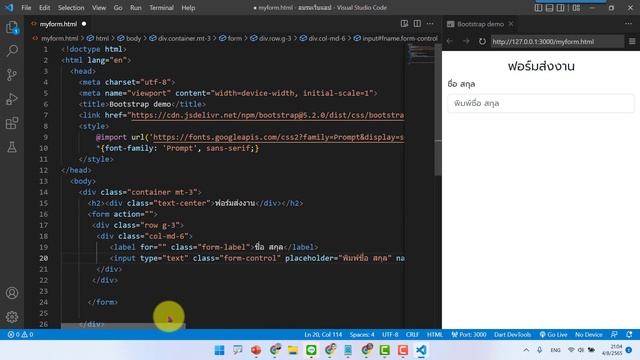Change end of line sequence CRLF

pyautogui.click(x=412, y=335)
